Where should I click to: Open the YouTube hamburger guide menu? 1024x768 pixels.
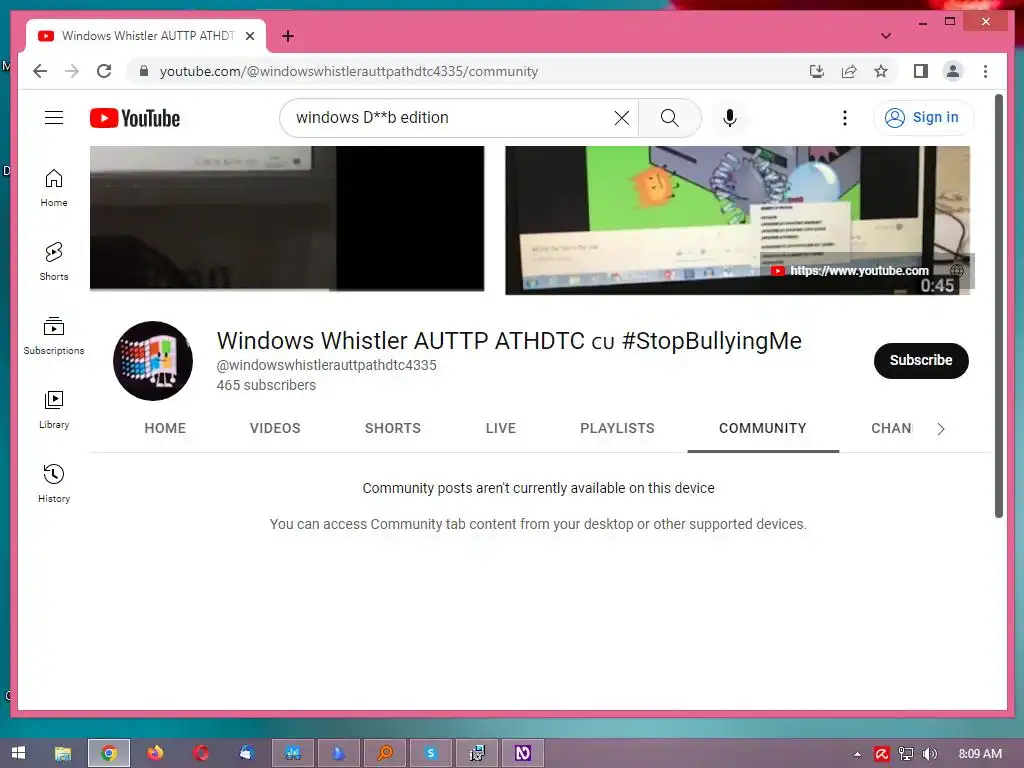(54, 118)
